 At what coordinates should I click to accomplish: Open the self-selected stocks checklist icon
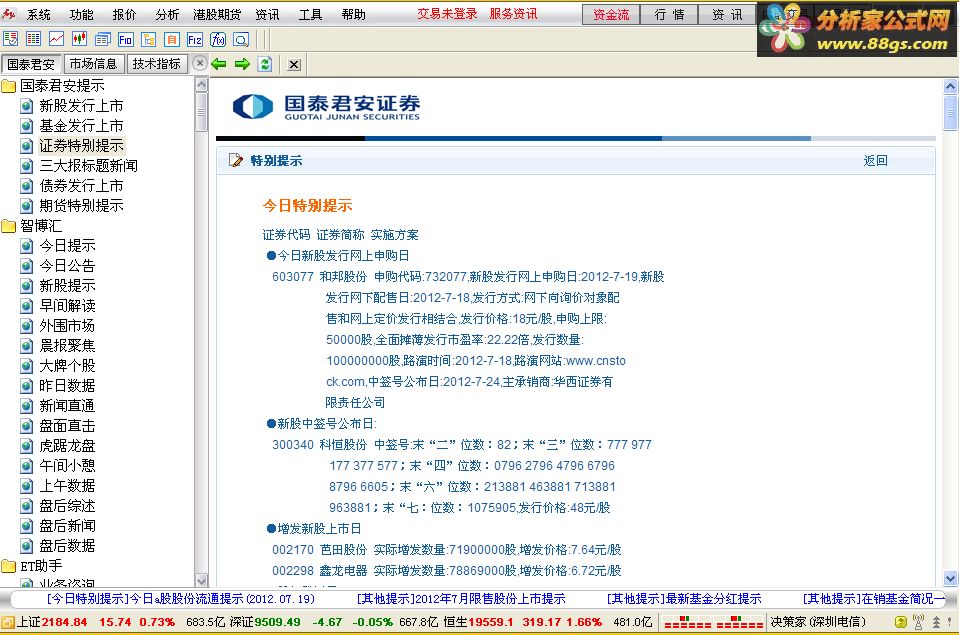(10, 39)
